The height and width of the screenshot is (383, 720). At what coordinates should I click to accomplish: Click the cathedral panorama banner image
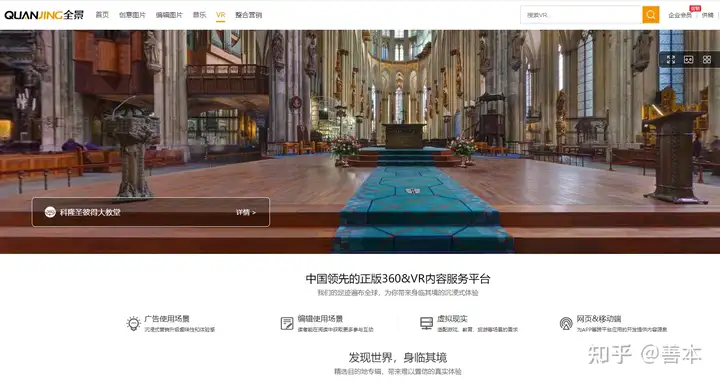tap(360, 141)
